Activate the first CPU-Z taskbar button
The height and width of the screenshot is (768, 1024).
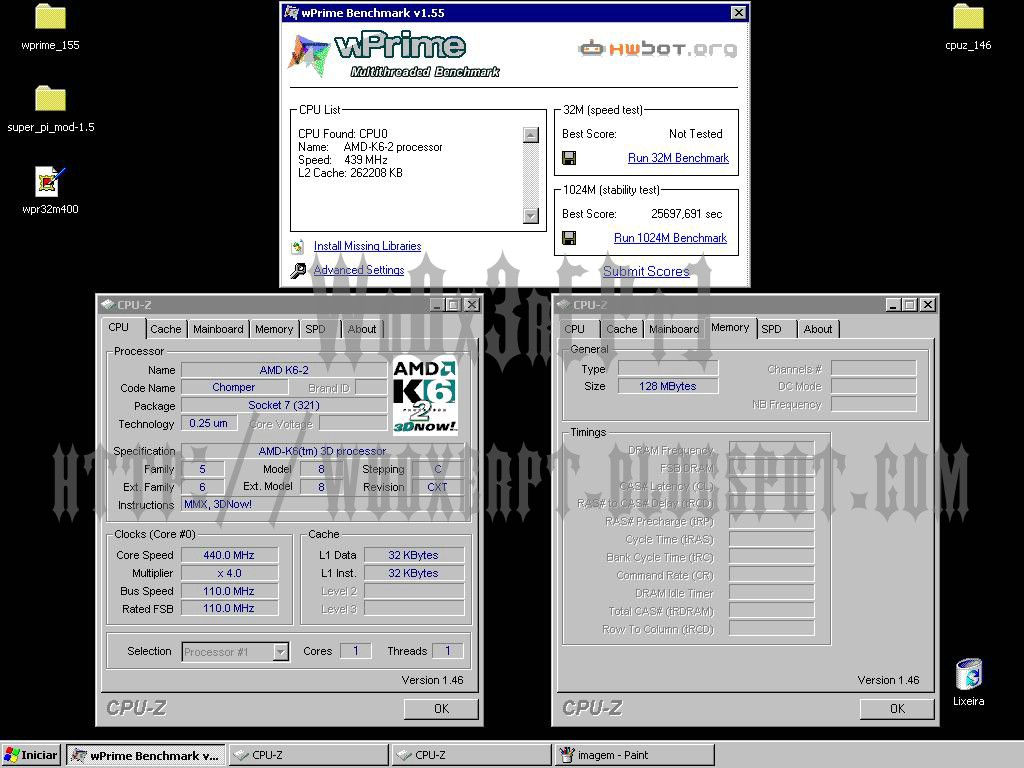coord(309,756)
